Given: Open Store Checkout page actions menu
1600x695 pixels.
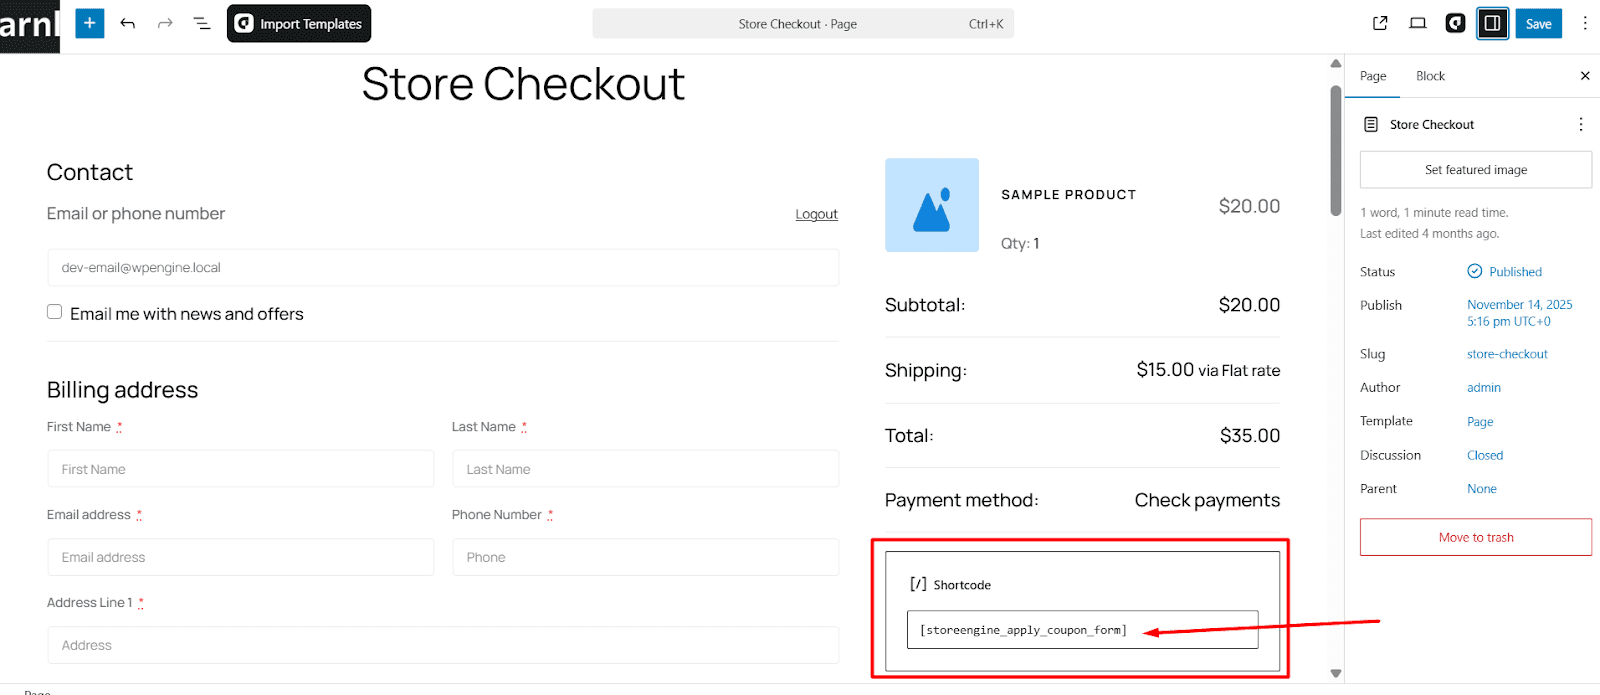Looking at the screenshot, I should click(x=1581, y=124).
